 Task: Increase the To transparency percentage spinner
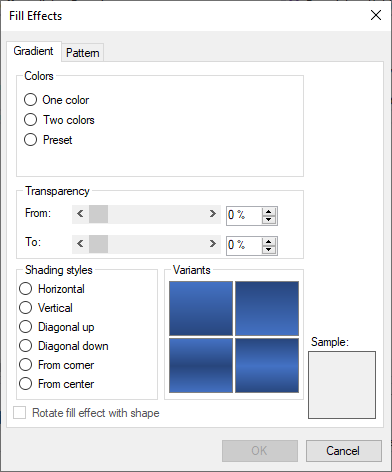click(x=269, y=242)
